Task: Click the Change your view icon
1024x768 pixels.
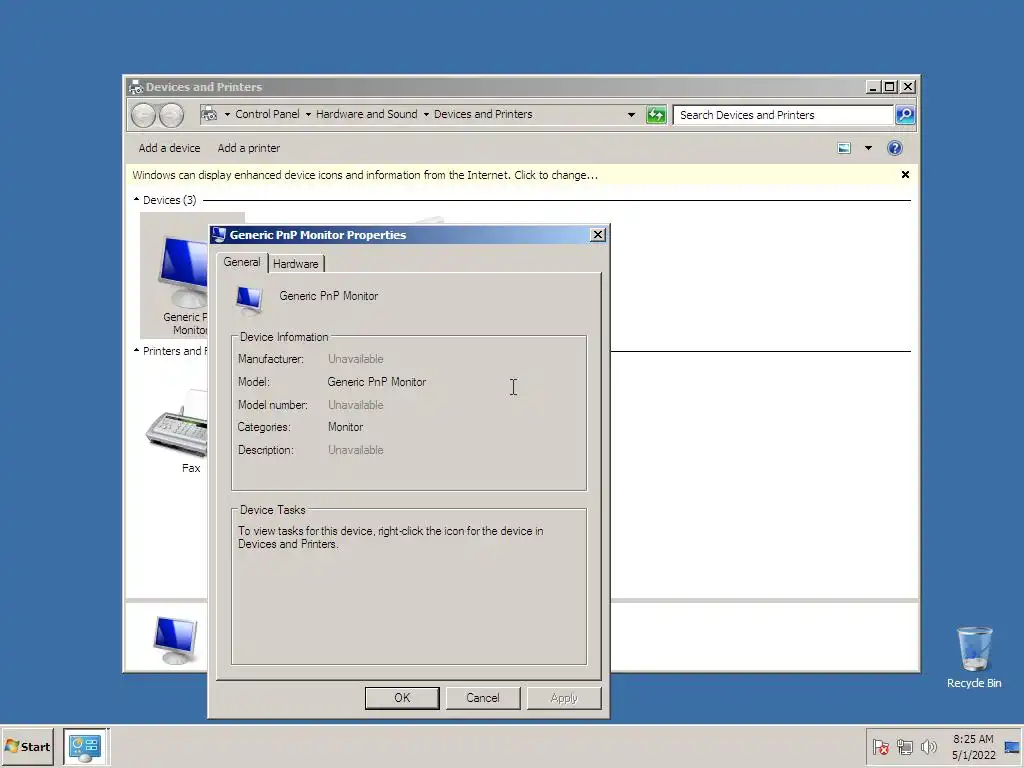Action: 844,148
